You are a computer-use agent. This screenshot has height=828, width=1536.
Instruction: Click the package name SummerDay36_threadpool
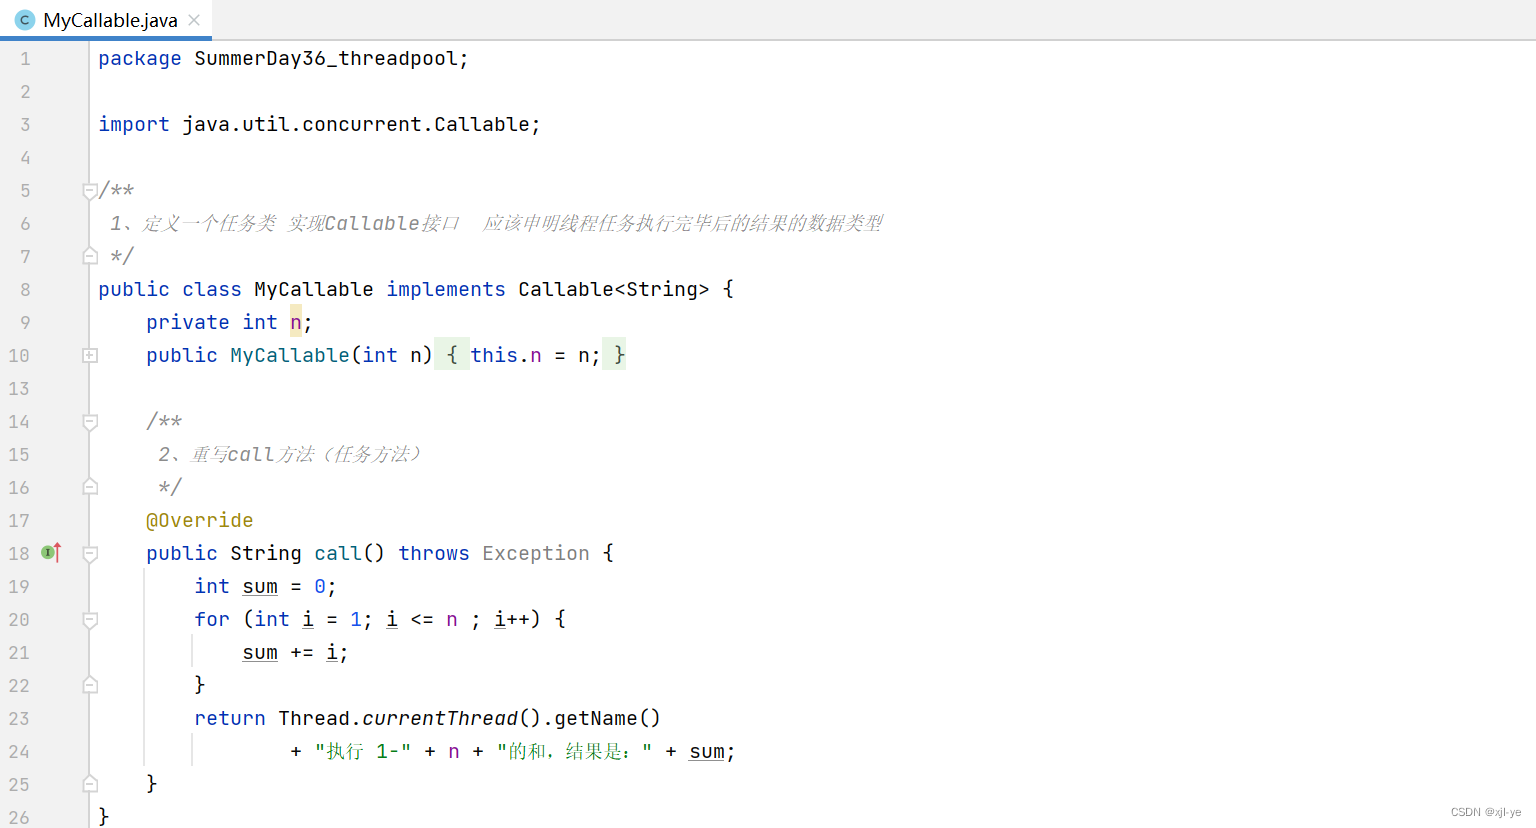(x=326, y=59)
